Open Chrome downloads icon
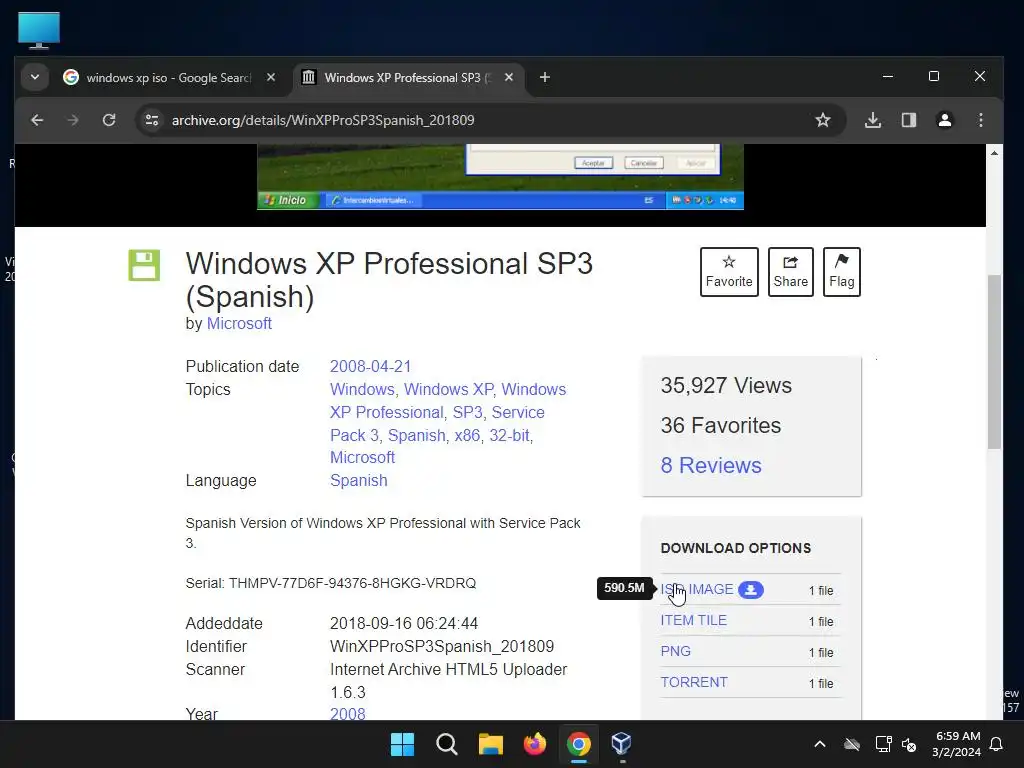The image size is (1024, 768). 872,120
